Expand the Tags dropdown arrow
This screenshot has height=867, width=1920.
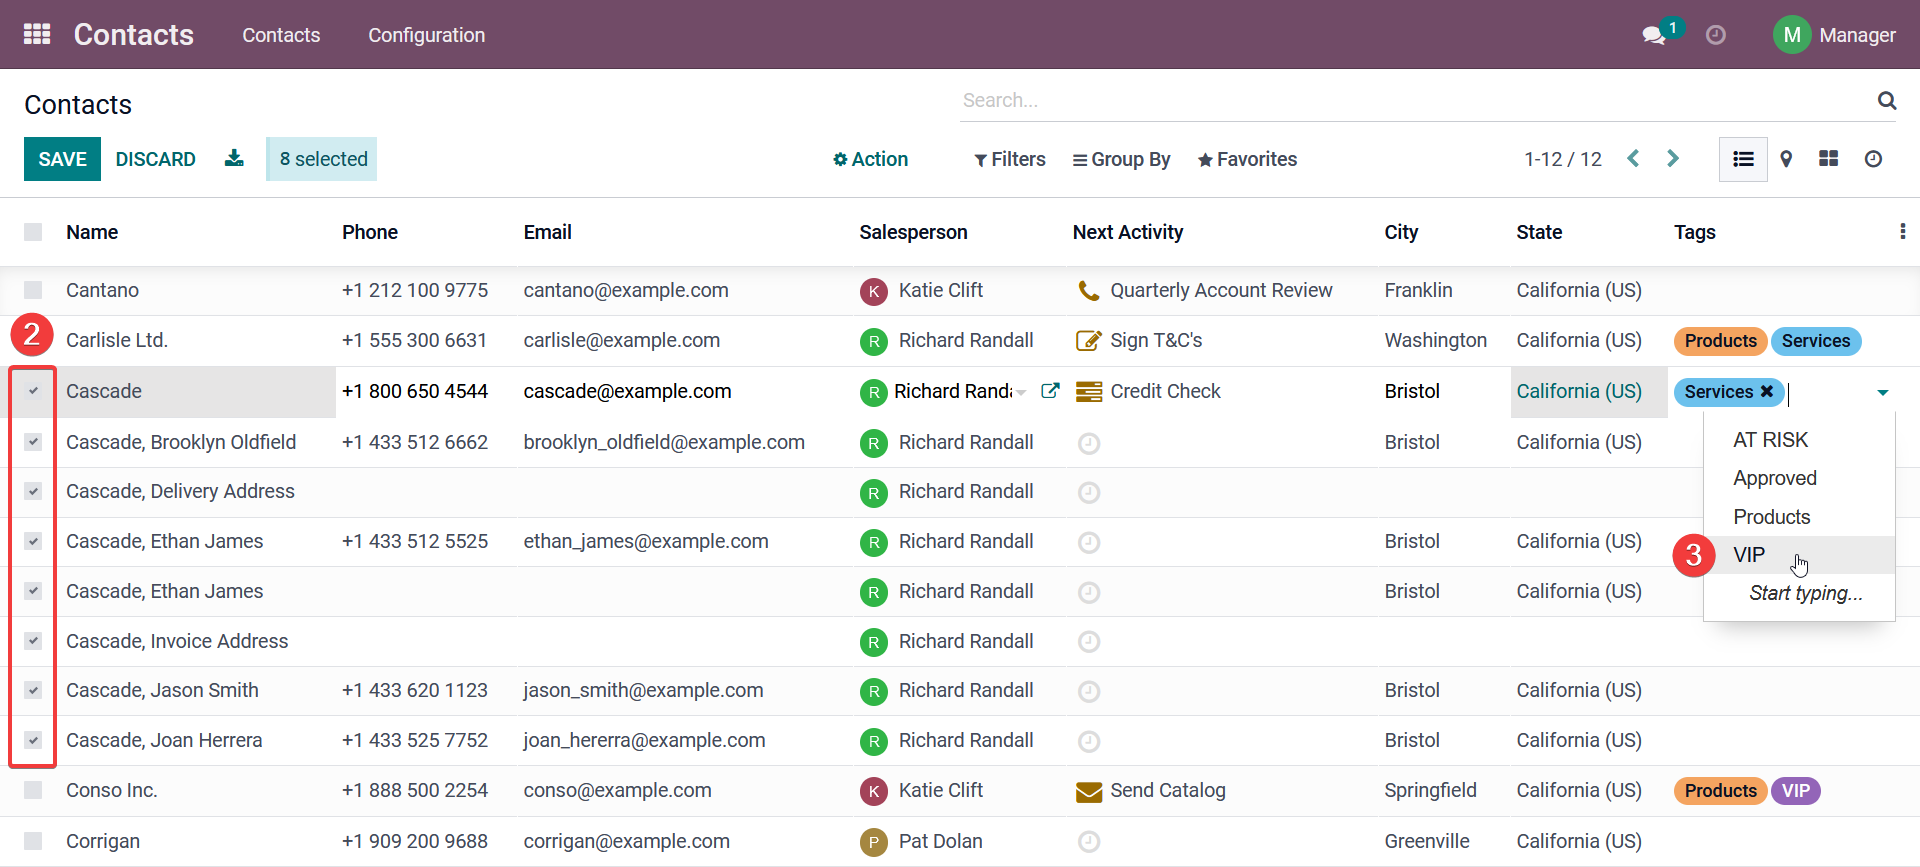pos(1882,392)
